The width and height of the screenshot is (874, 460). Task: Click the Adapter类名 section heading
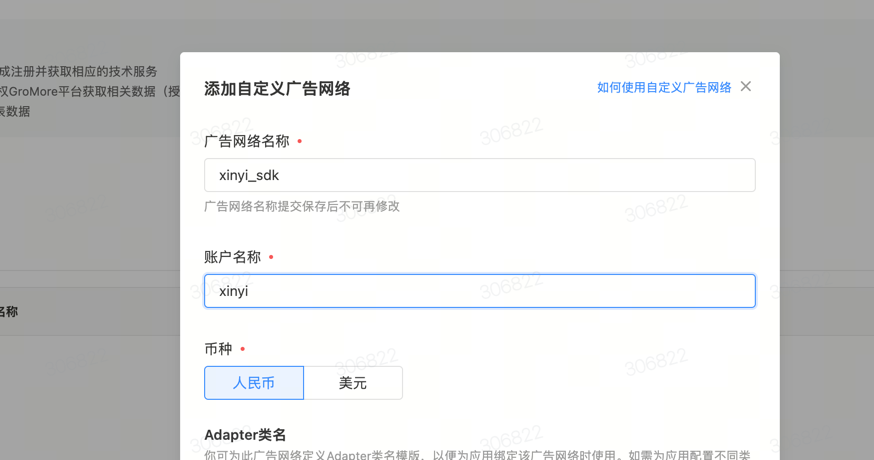245,435
